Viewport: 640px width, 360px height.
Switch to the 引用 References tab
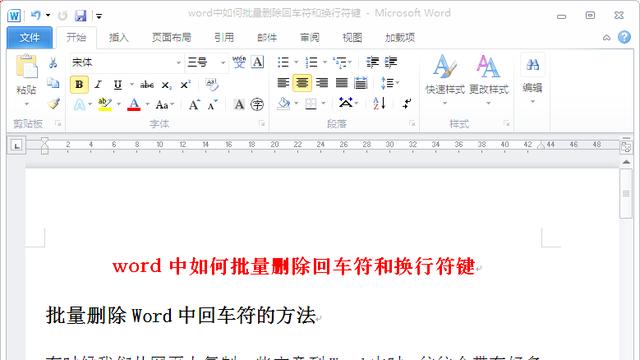coord(224,38)
